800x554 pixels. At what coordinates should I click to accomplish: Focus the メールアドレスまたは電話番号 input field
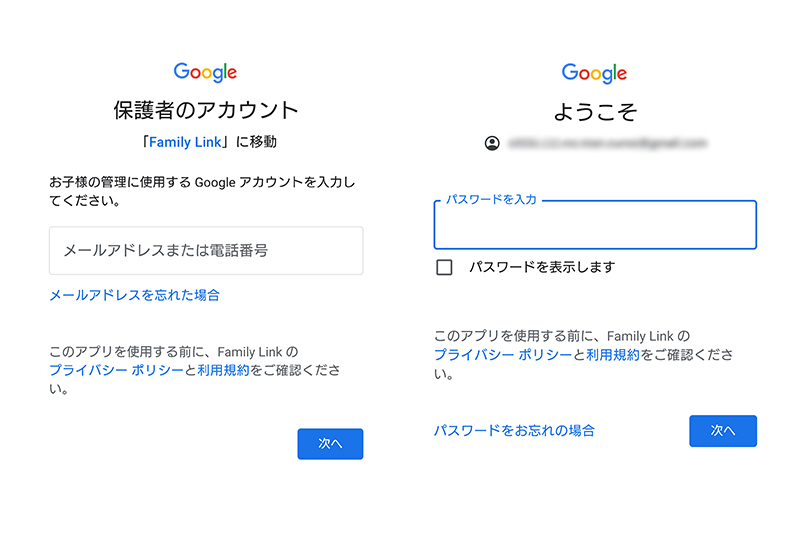pyautogui.click(x=206, y=250)
